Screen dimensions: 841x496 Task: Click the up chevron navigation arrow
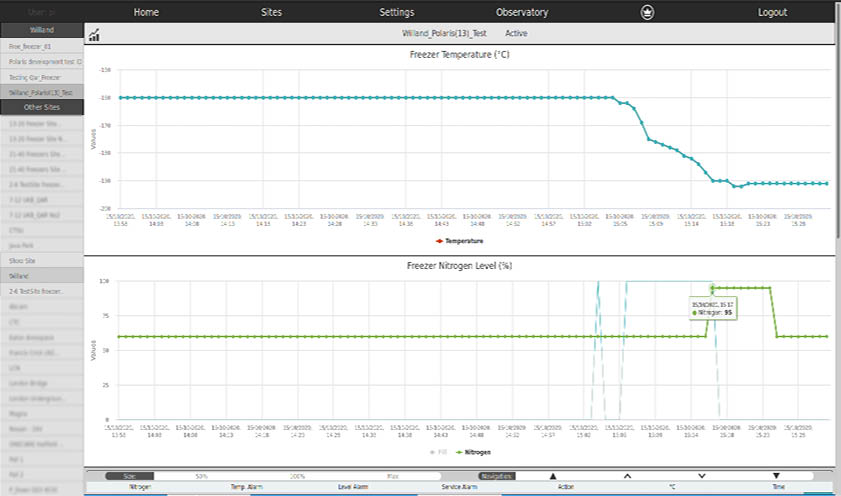pos(627,476)
